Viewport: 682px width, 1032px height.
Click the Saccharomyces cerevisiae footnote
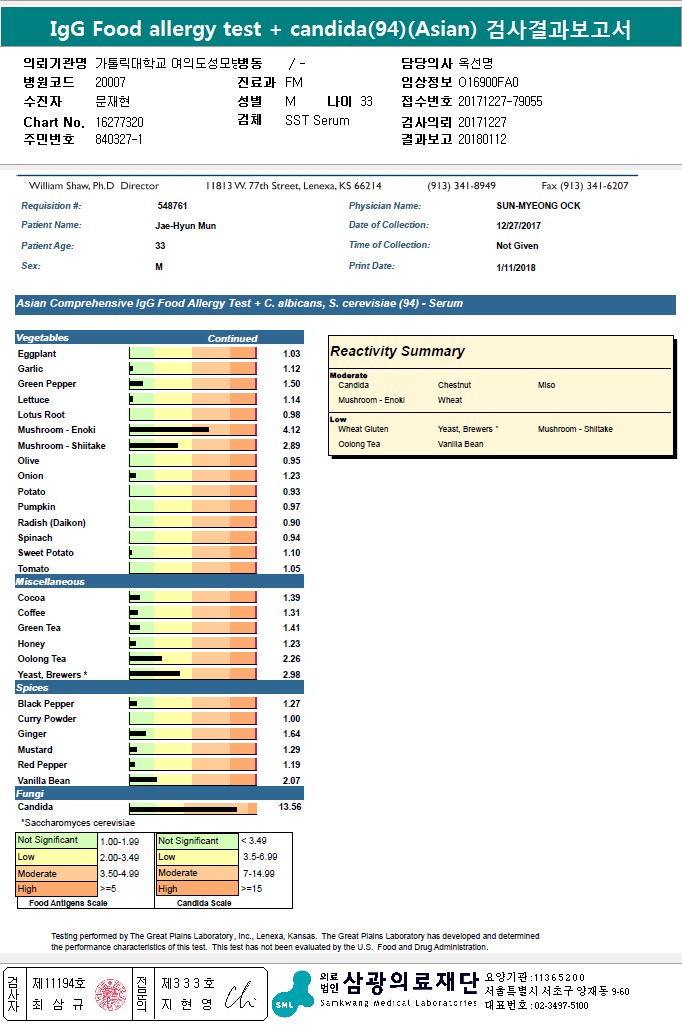pos(78,823)
